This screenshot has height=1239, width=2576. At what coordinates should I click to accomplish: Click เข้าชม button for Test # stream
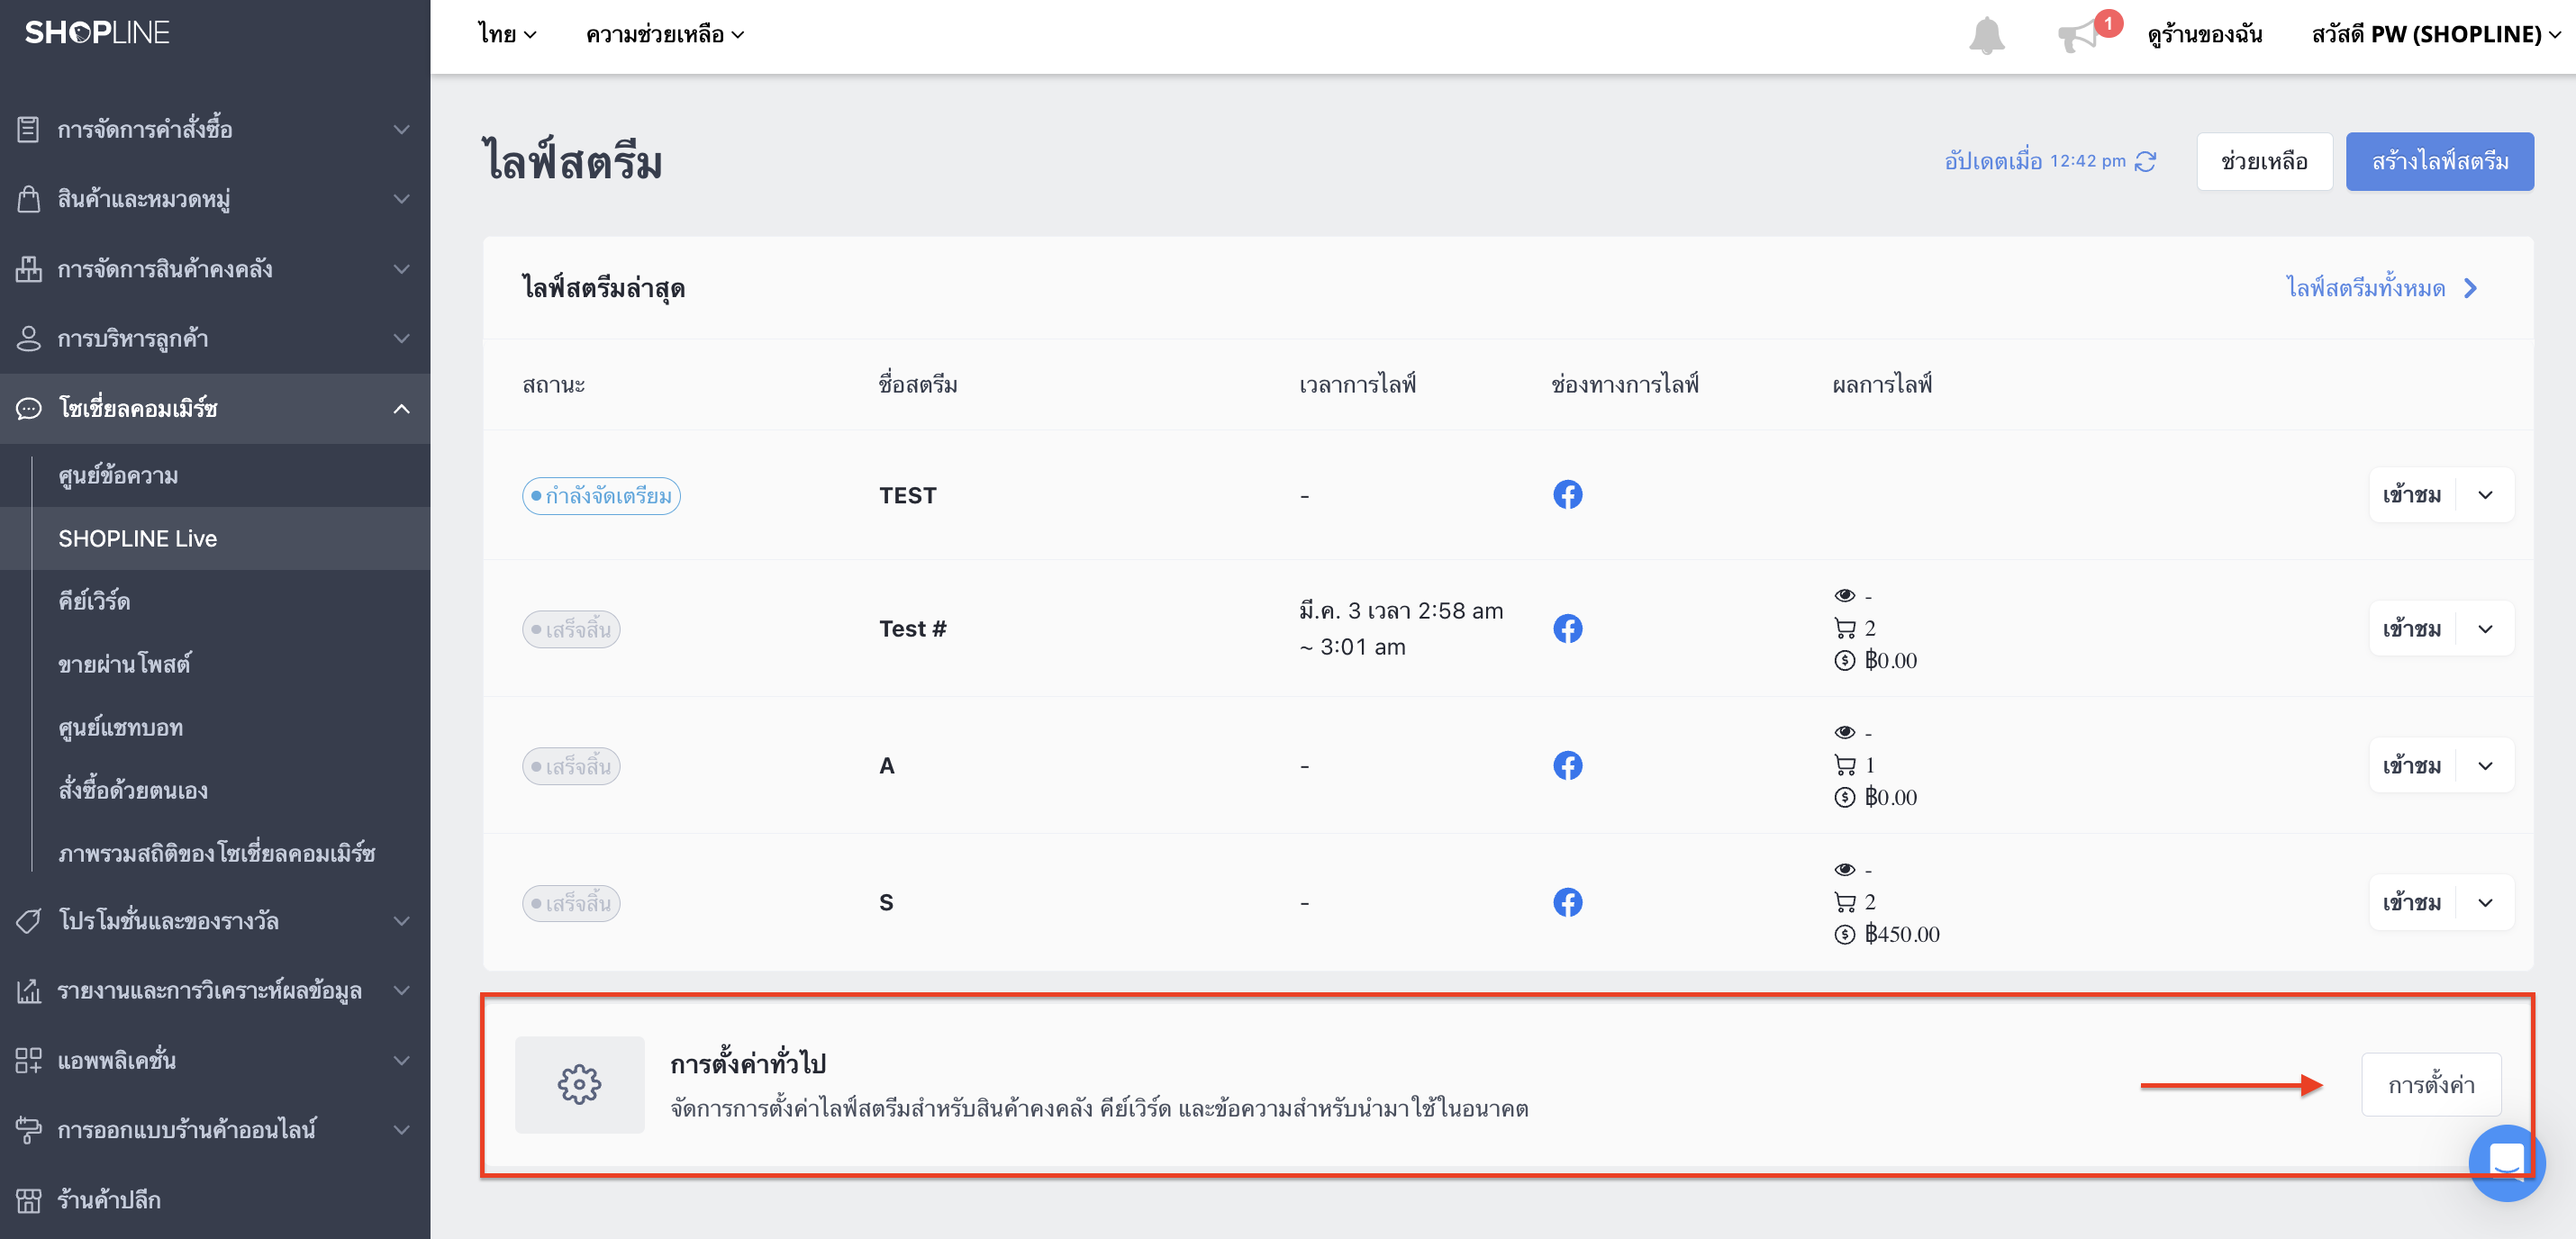coord(2413,629)
